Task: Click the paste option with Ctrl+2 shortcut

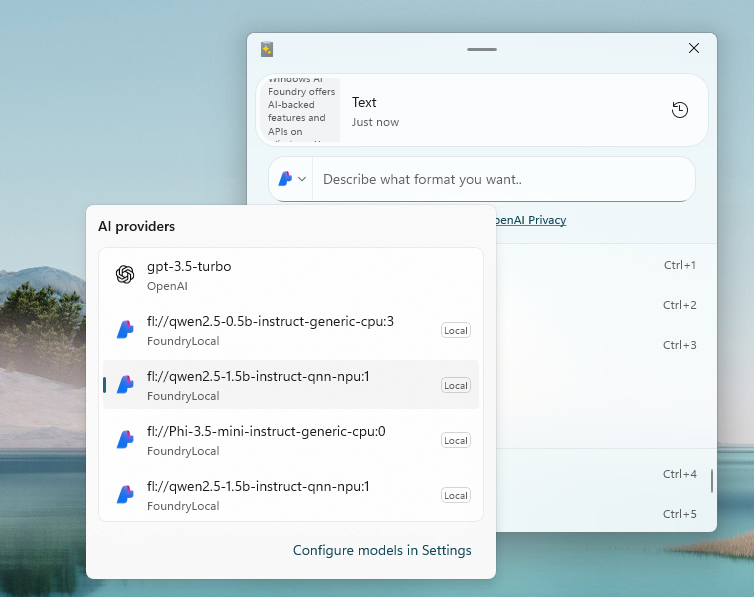Action: point(600,305)
